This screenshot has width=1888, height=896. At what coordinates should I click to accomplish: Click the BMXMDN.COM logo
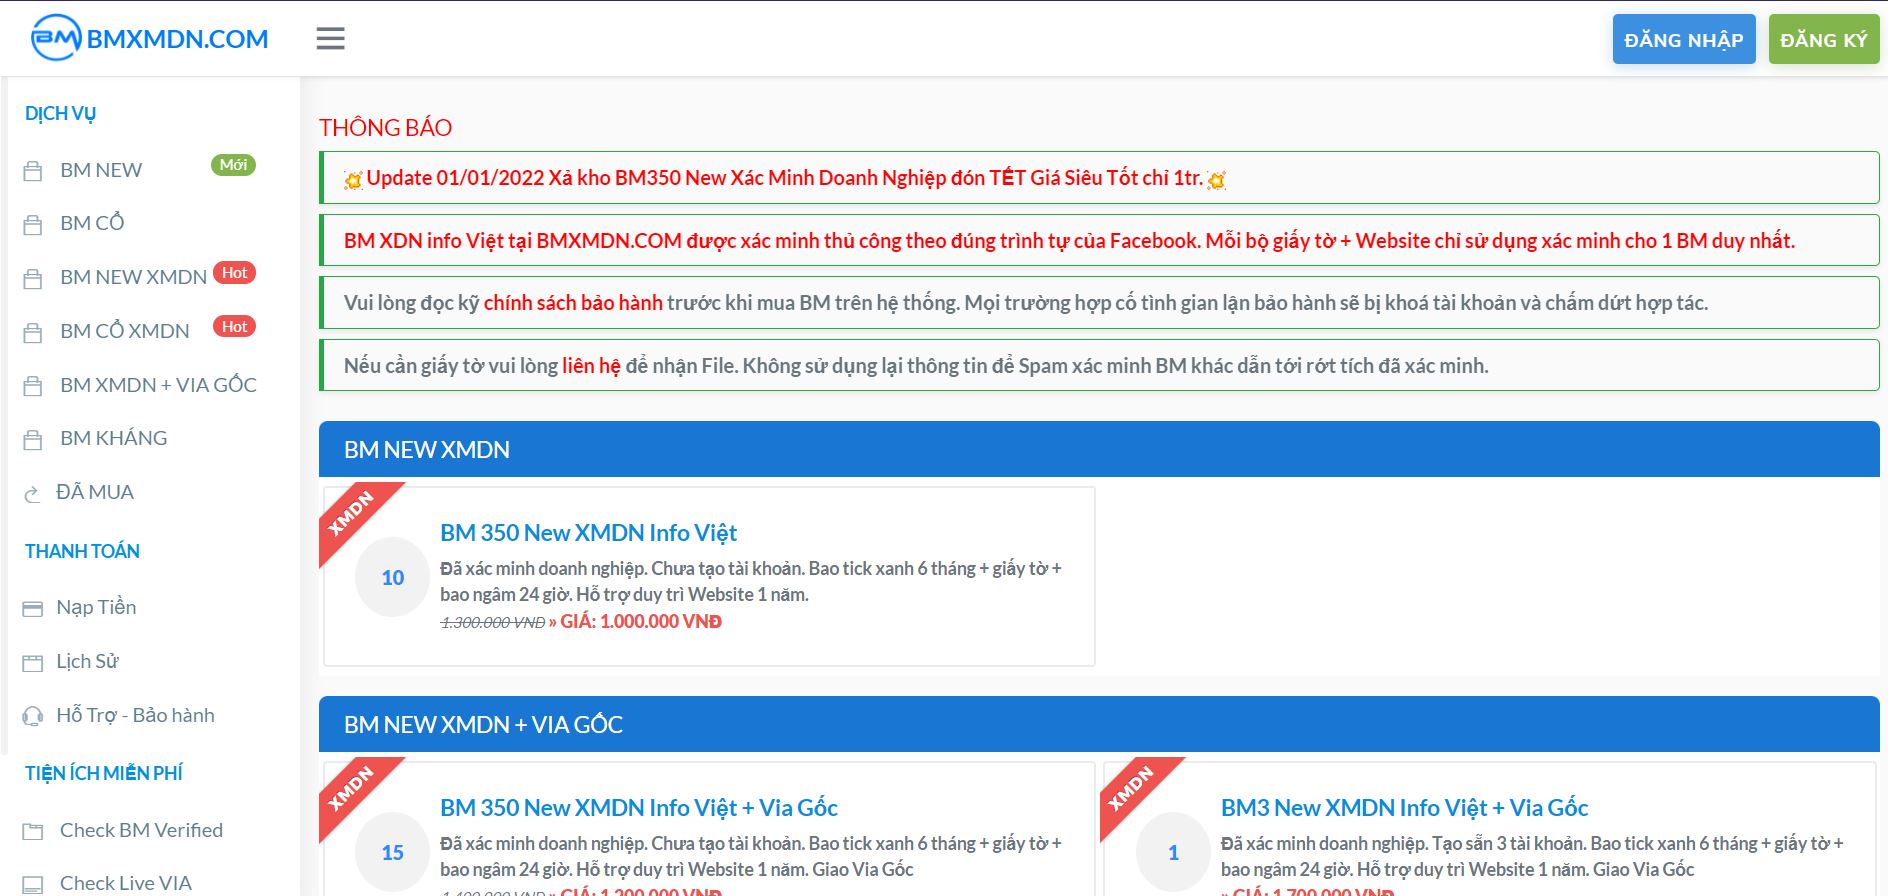point(150,38)
